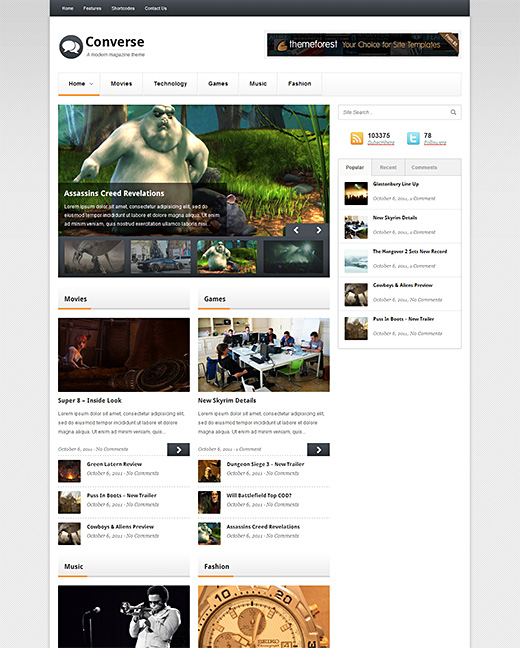Click Dungeon Siege 3 thumbnail
Screen dimensions: 520x648
[209, 471]
